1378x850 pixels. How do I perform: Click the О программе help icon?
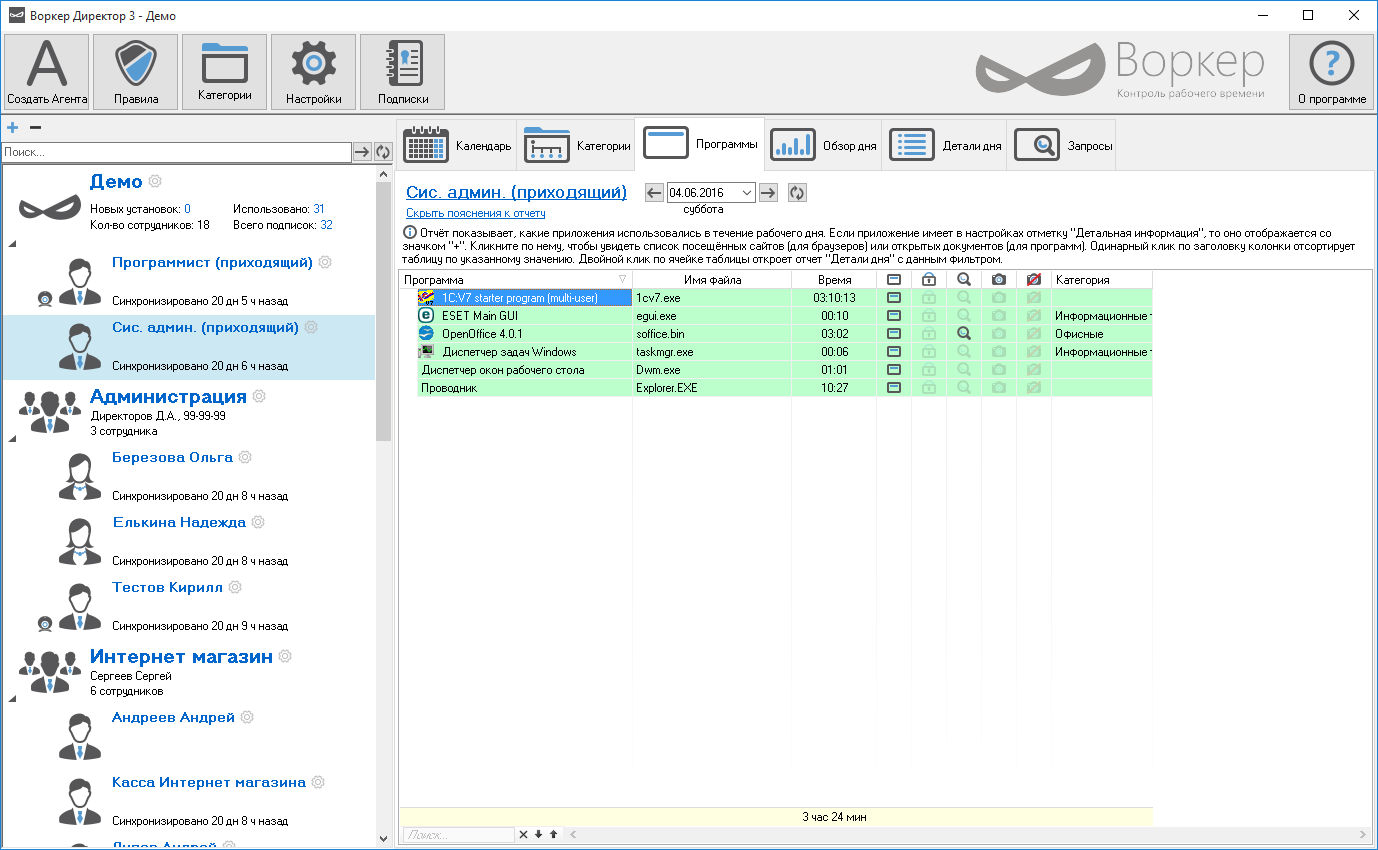(1331, 72)
